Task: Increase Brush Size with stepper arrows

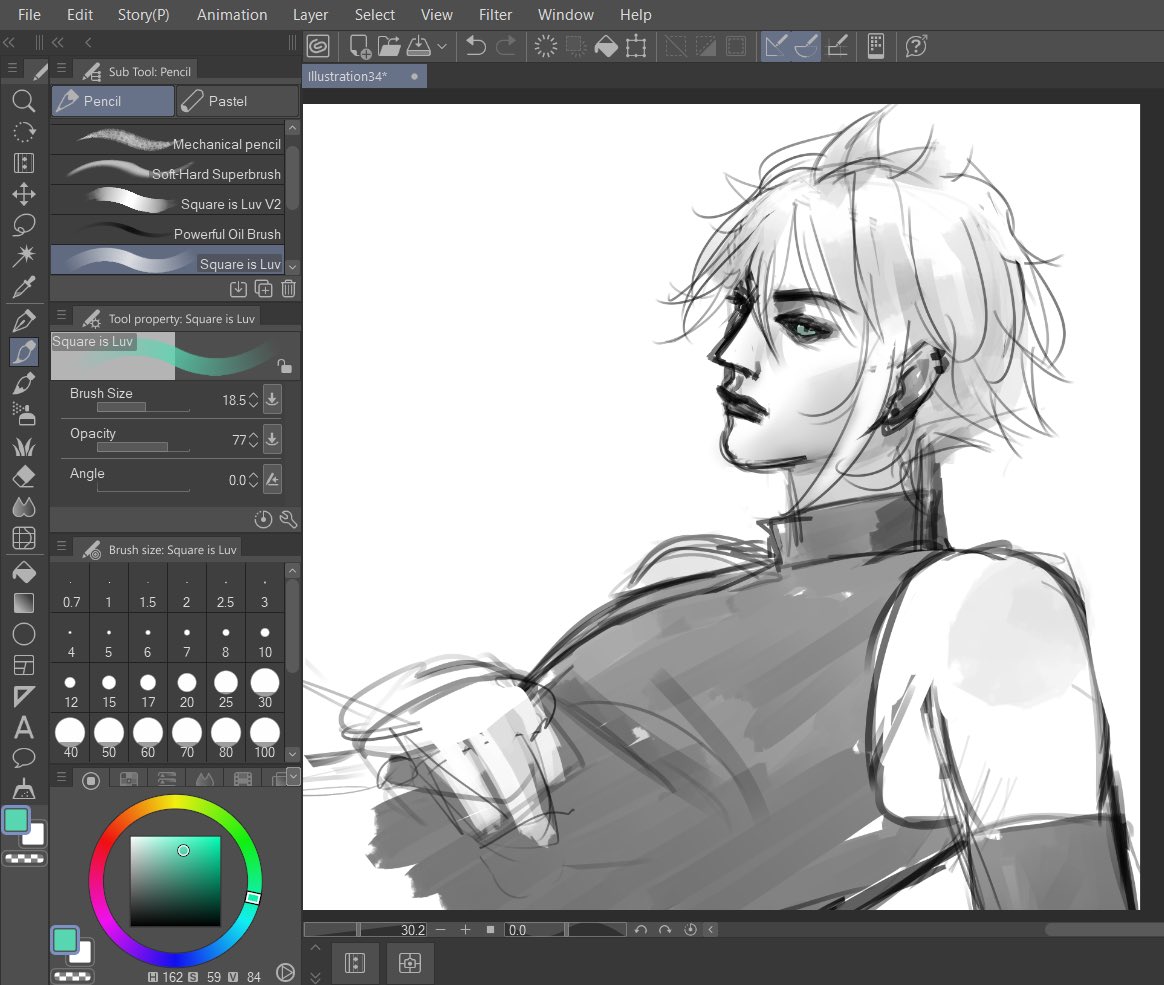Action: pyautogui.click(x=254, y=400)
